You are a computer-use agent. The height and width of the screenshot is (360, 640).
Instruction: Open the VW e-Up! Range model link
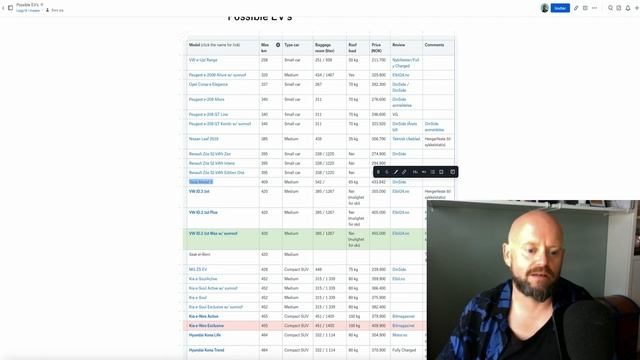click(x=203, y=60)
